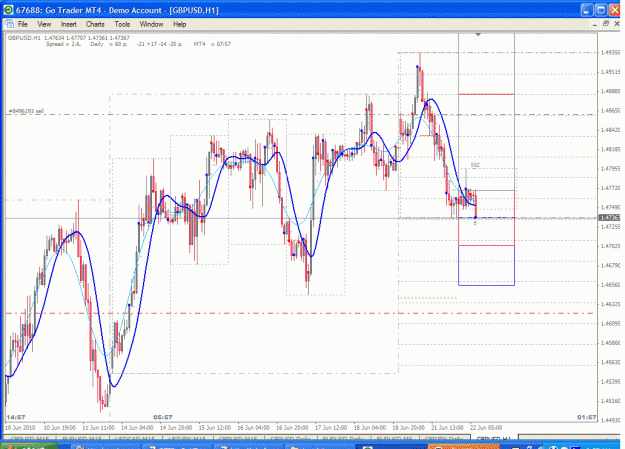Screen dimensions: 625x449
Task: Open the View menu
Action: (44, 24)
